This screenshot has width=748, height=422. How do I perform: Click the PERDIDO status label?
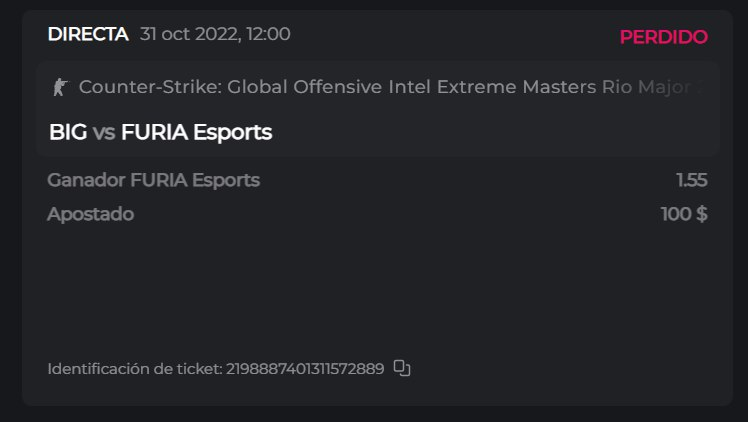(x=663, y=37)
